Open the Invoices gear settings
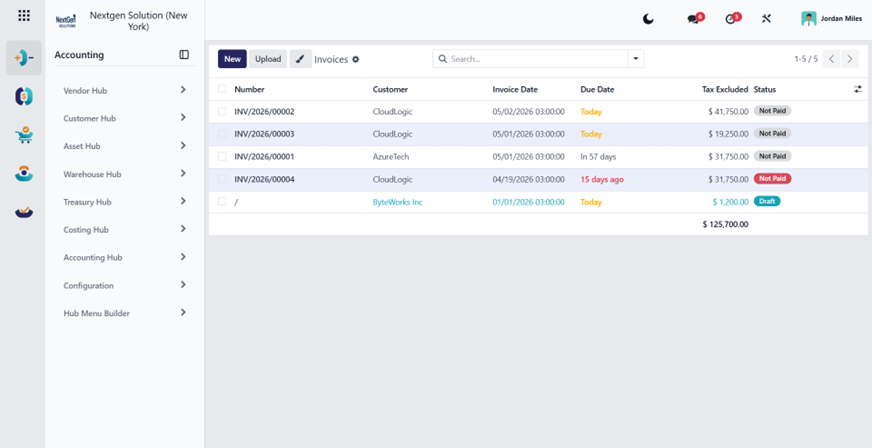Image resolution: width=872 pixels, height=448 pixels. point(356,59)
